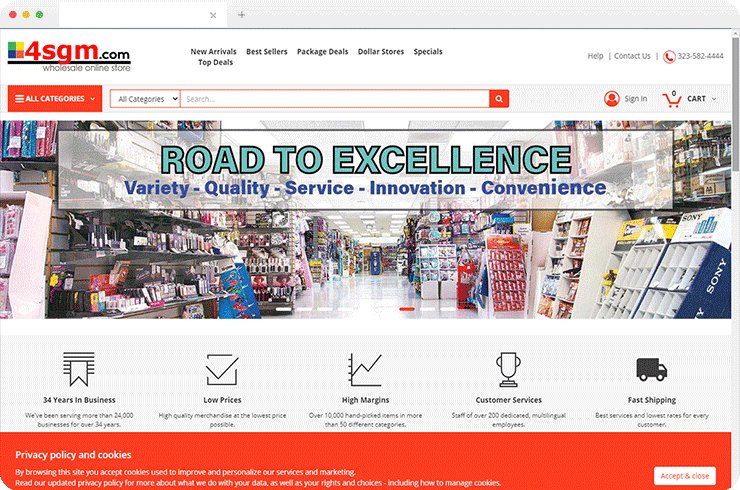Follow the Contact Us link
Viewport: 740px width, 490px height.
632,56
